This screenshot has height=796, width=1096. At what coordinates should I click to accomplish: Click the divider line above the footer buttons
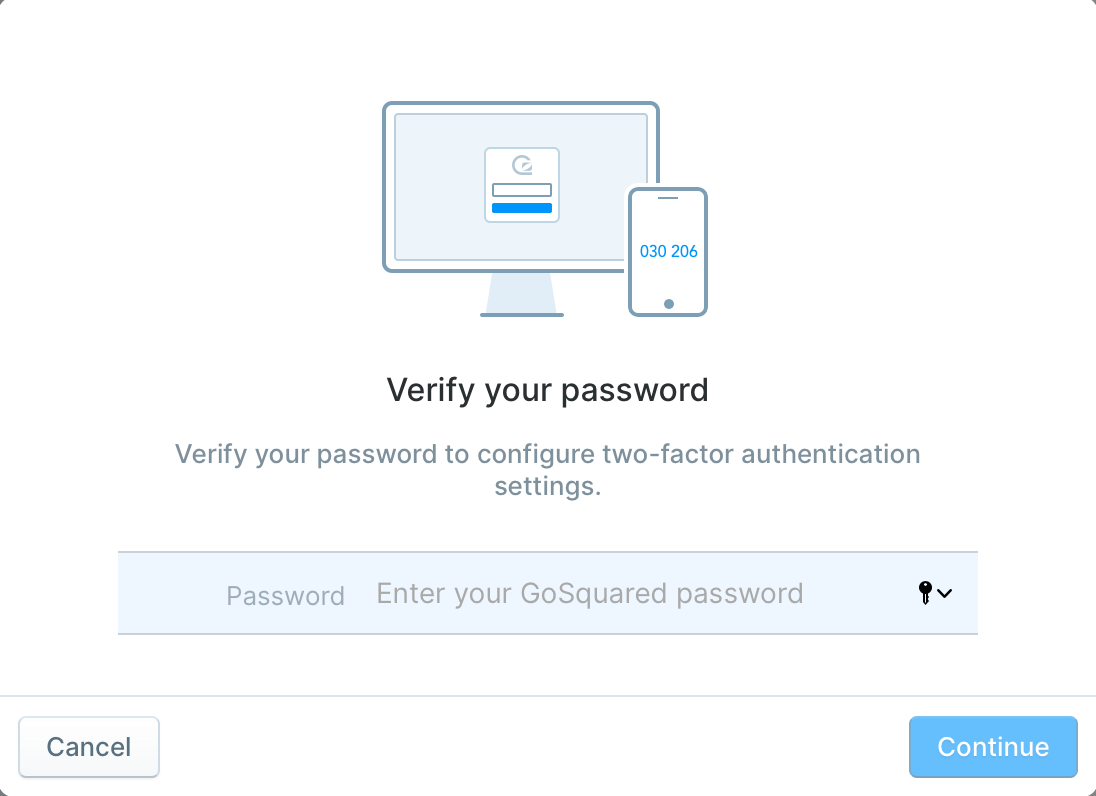[x=548, y=695]
